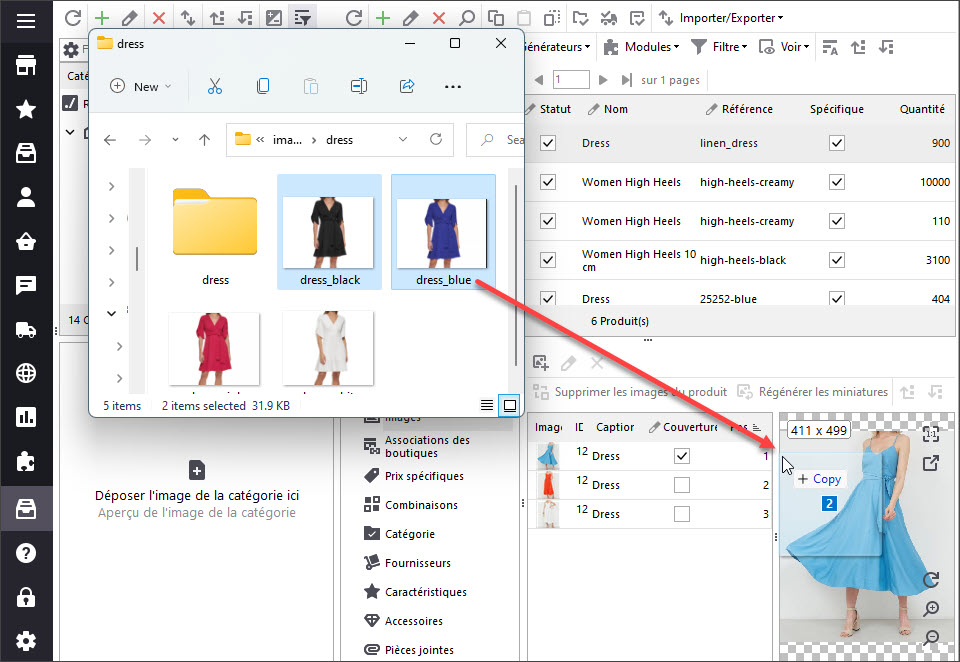The height and width of the screenshot is (662, 960).
Task: Uncheck cover checkbox for image position 1
Action: [x=681, y=456]
